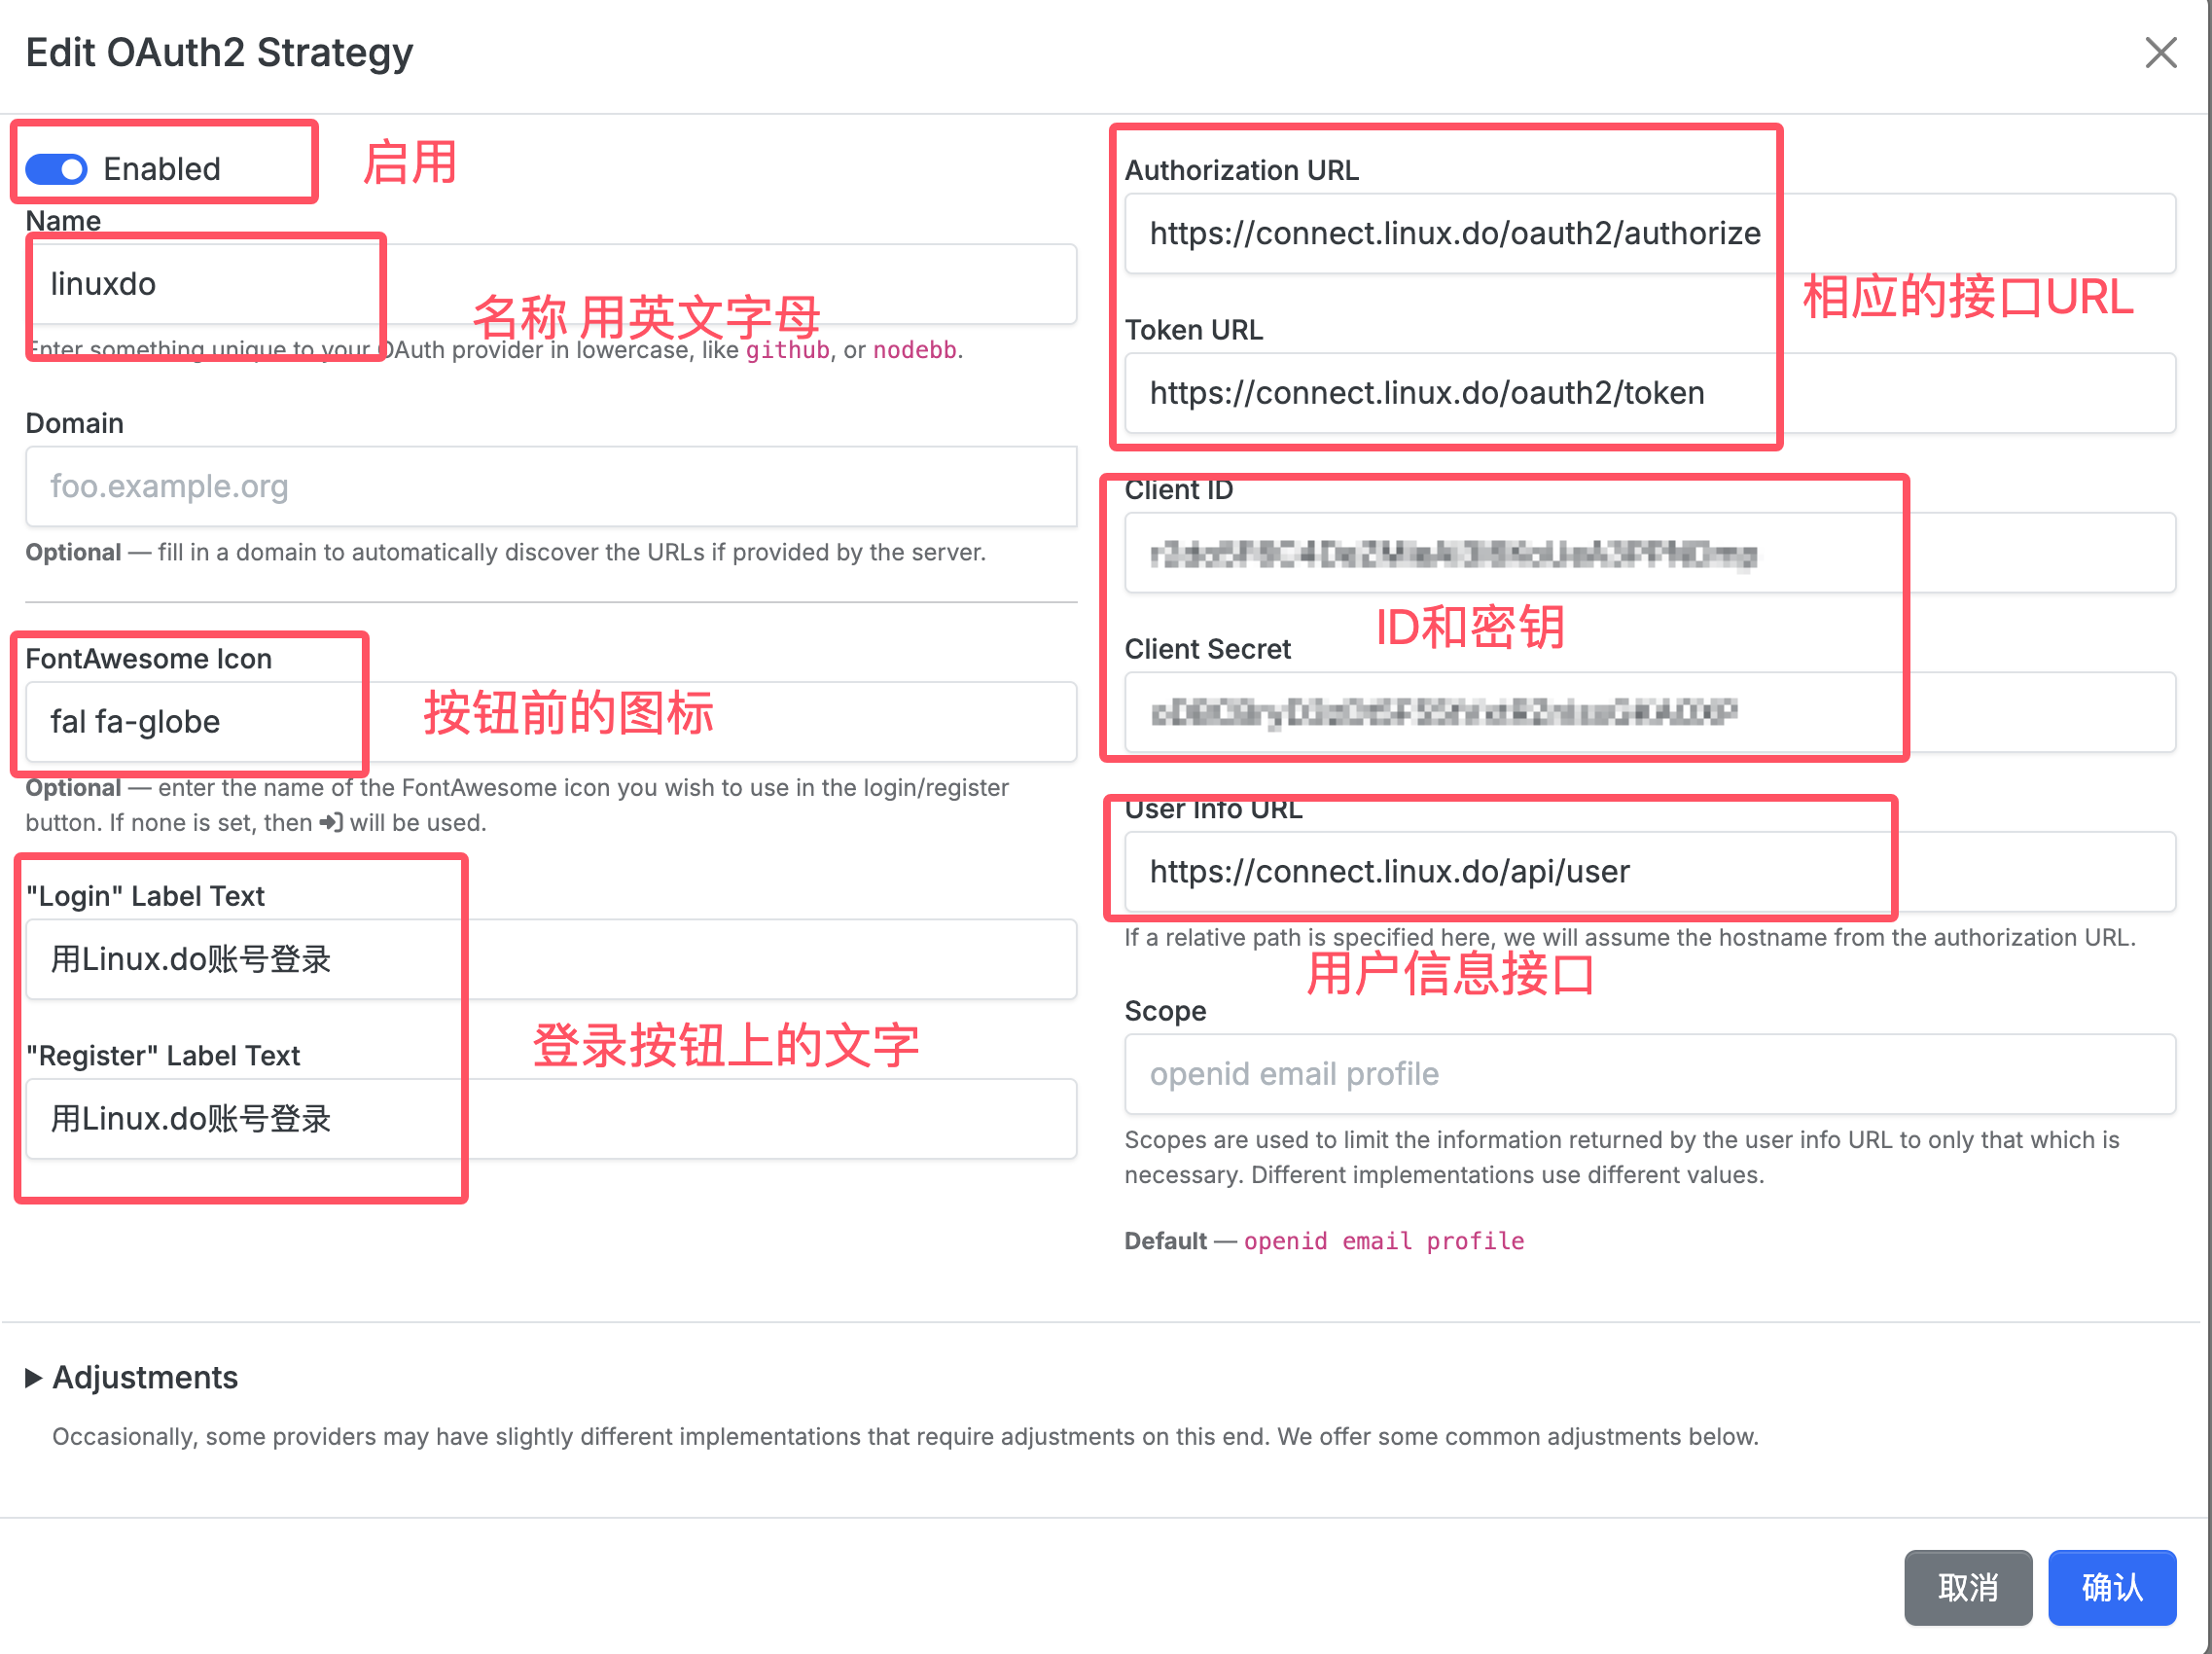
Task: Click the github example code text
Action: tap(788, 350)
